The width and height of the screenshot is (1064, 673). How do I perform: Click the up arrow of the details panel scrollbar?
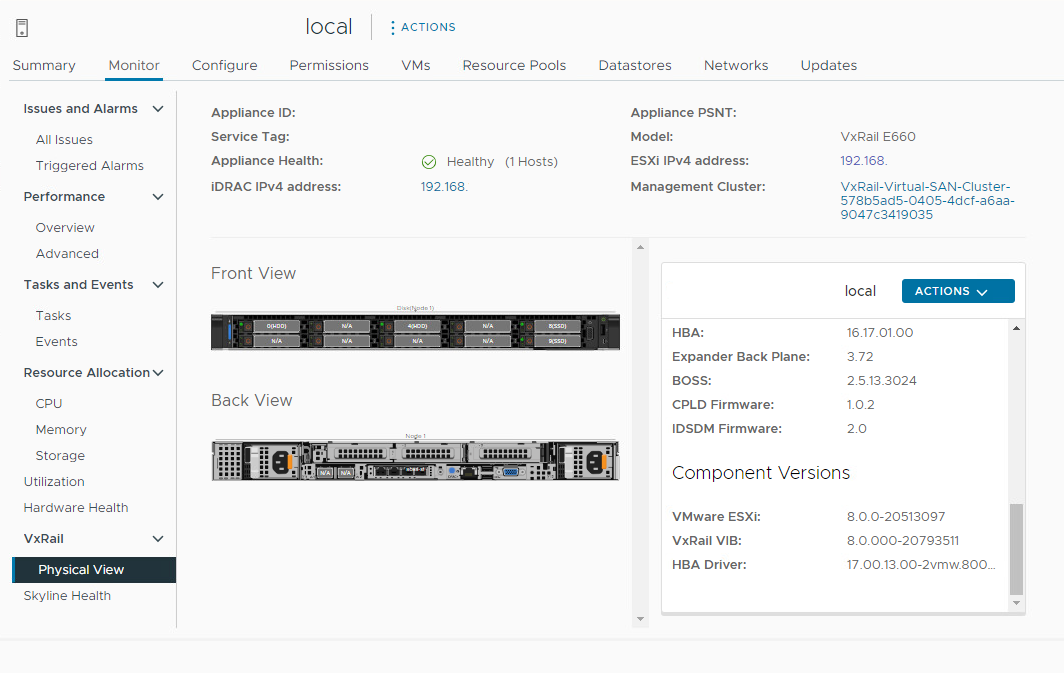point(1016,328)
